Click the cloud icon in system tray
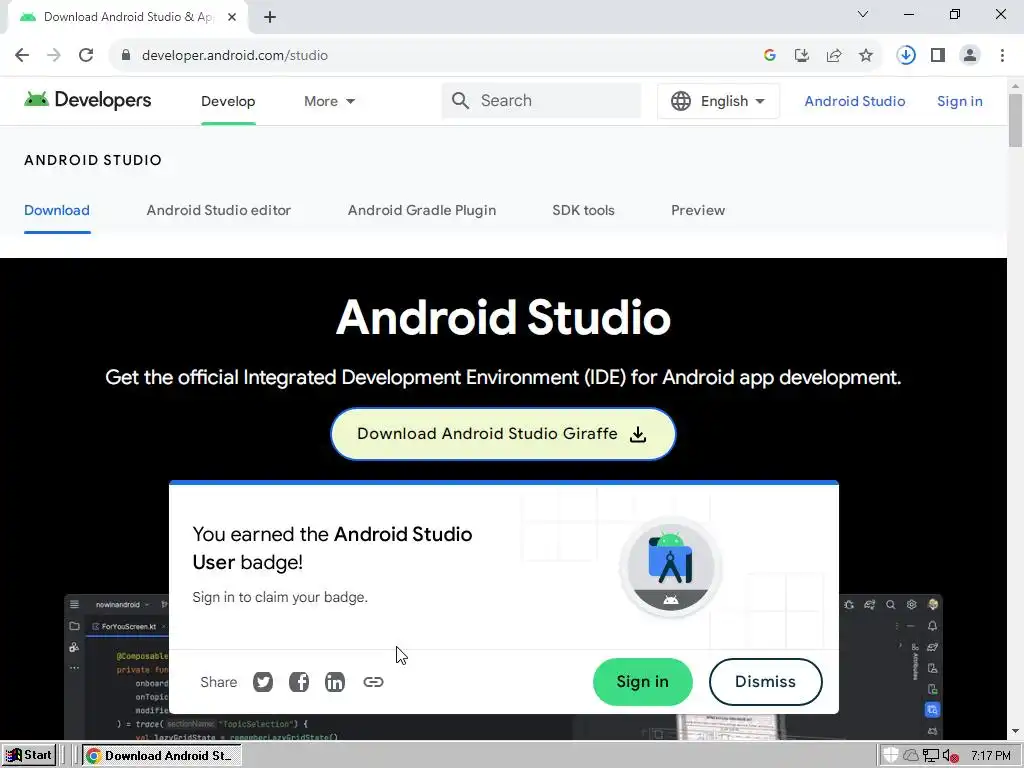Image resolution: width=1024 pixels, height=768 pixels. pos(911,756)
